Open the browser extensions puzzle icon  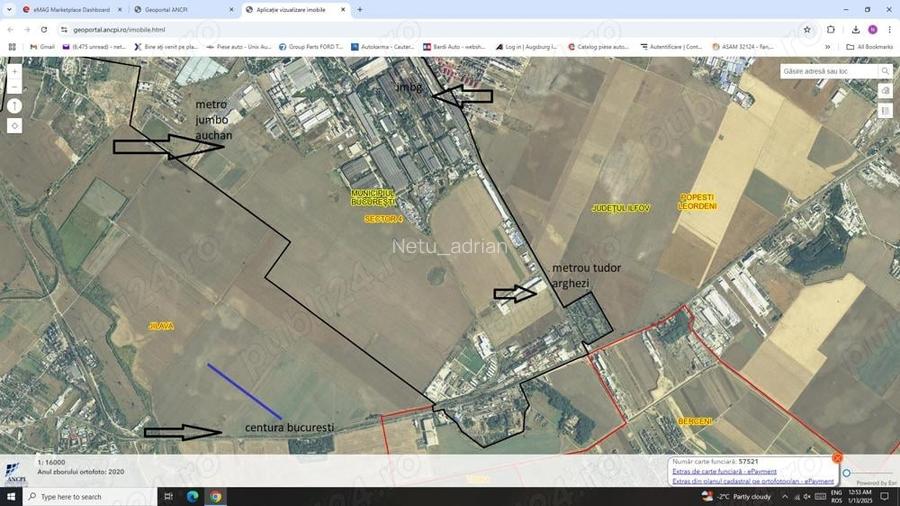(831, 29)
